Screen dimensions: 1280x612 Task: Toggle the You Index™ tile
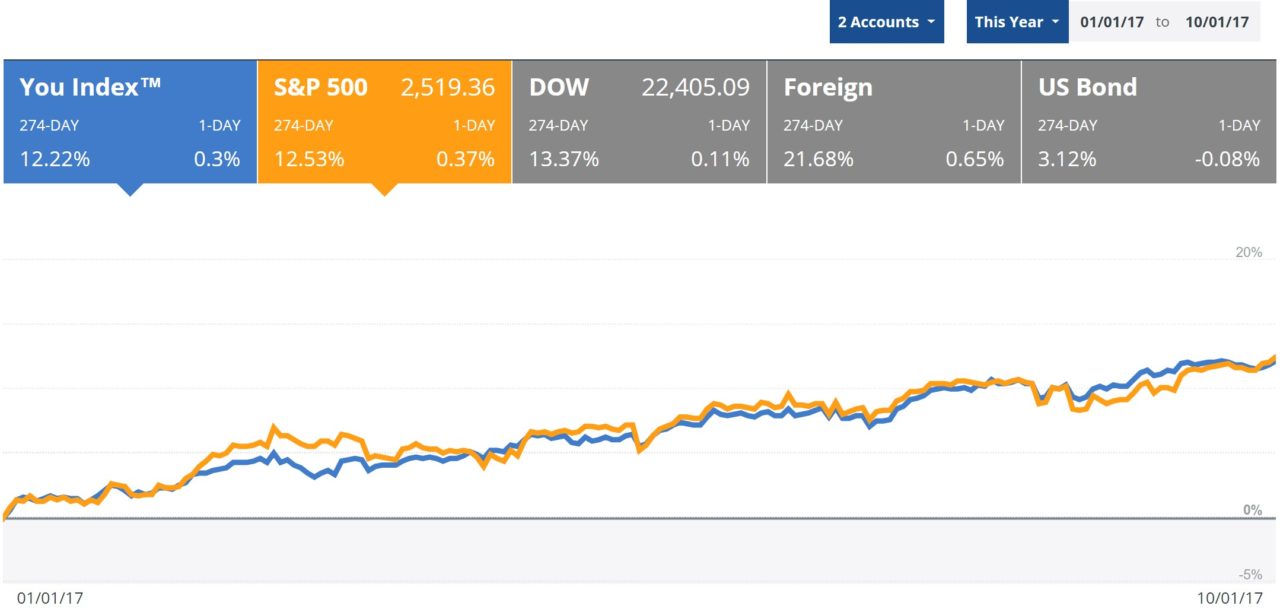pyautogui.click(x=130, y=122)
